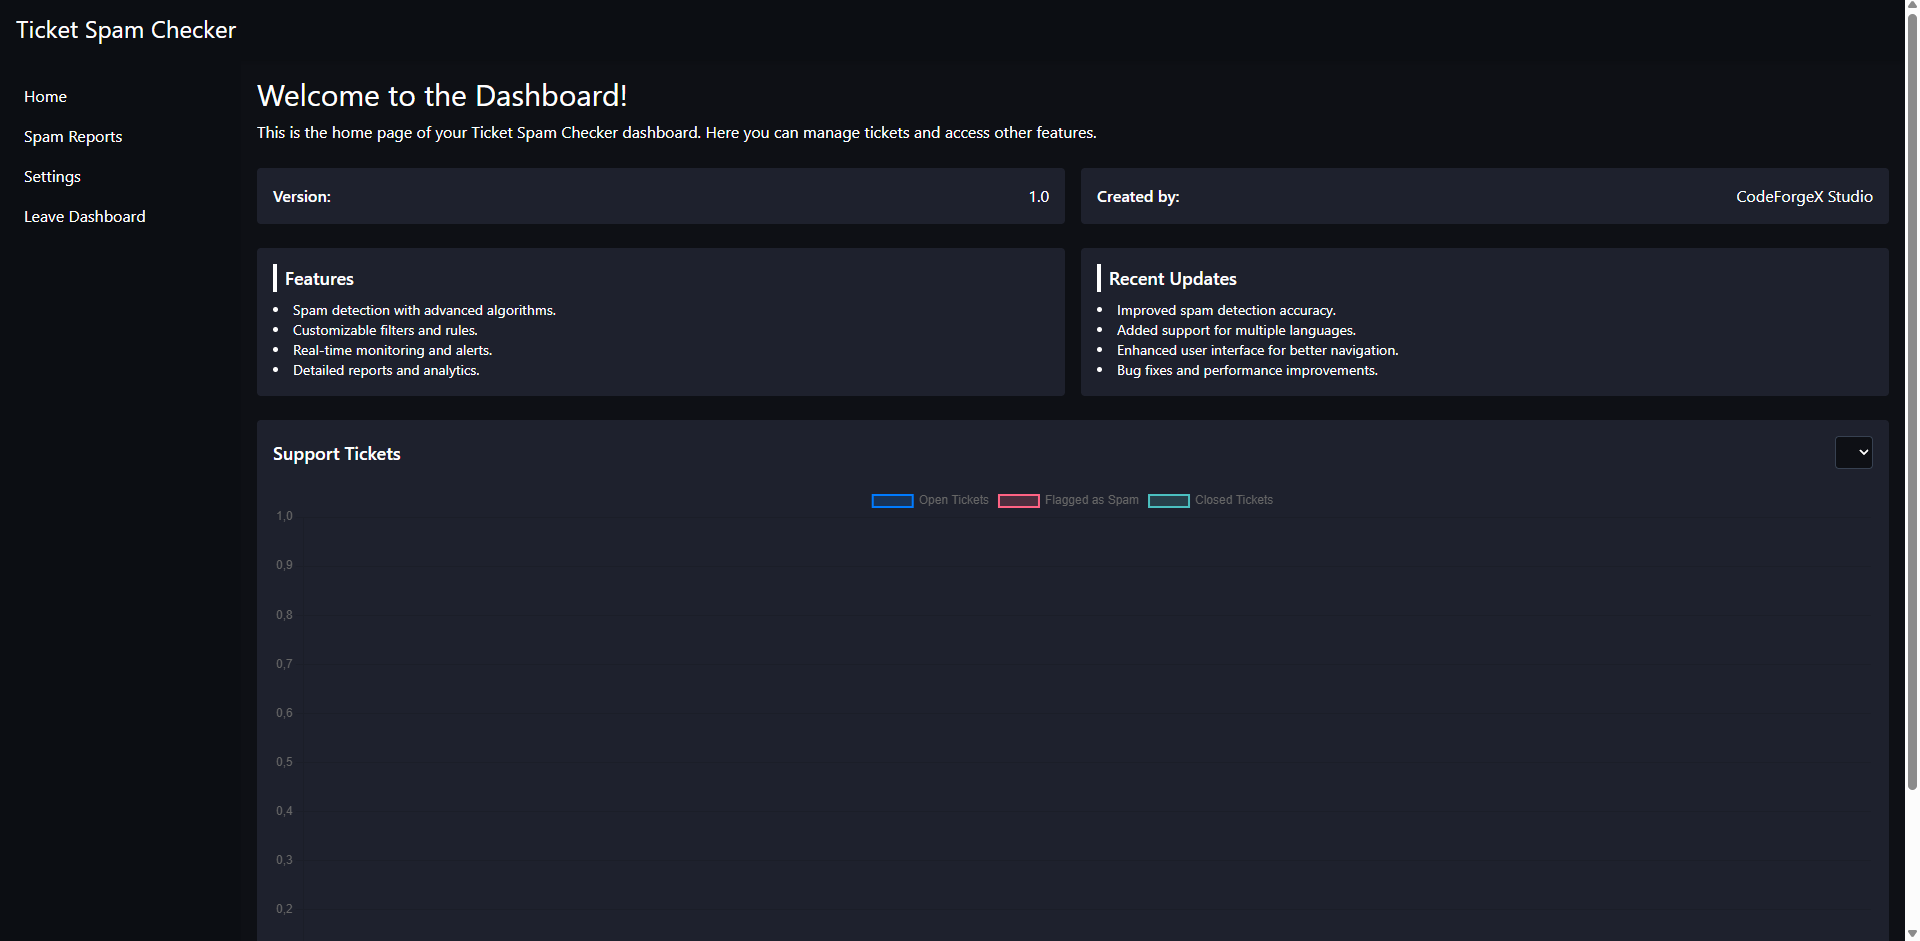Click the vertical page scrollbar thumb
Viewport: 1920px width, 941px height.
[1912, 400]
